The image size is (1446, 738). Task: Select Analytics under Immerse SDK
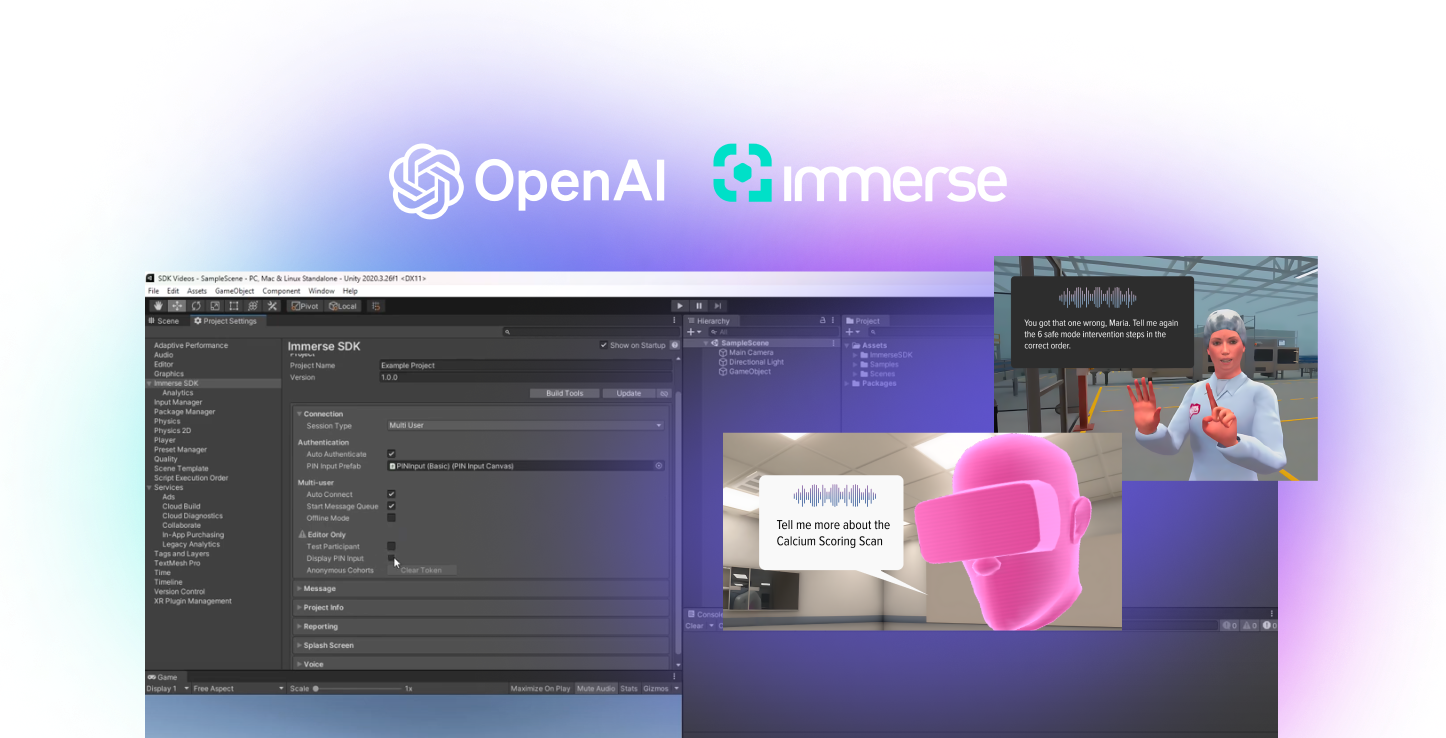click(178, 393)
